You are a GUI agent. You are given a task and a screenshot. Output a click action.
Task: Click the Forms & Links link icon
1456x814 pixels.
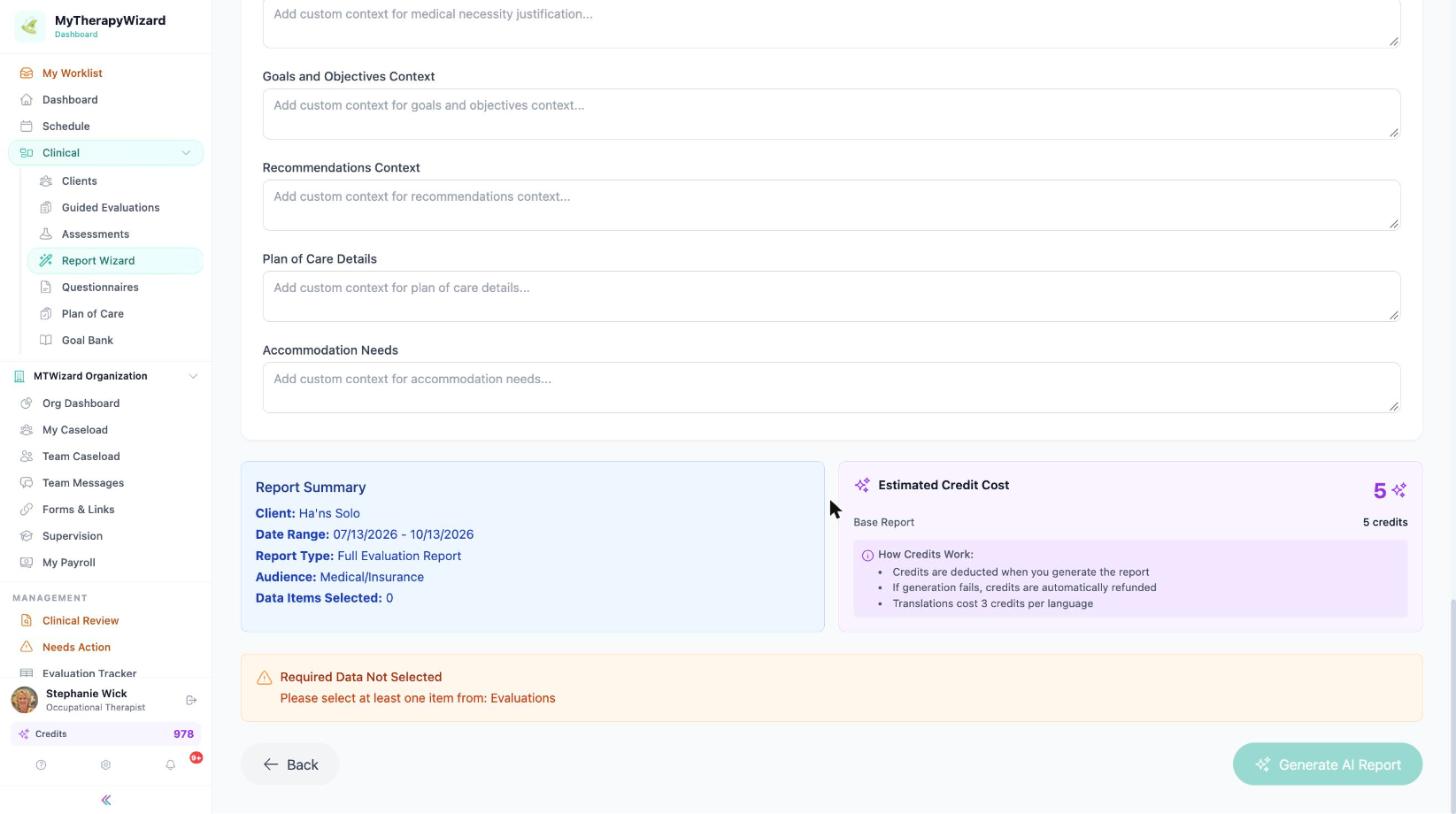tap(27, 510)
